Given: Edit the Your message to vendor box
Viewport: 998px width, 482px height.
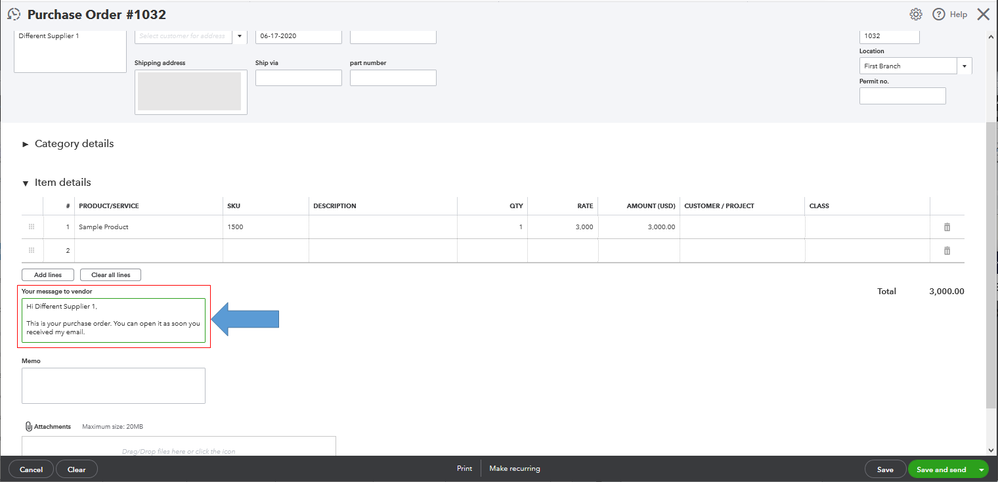Looking at the screenshot, I should tap(113, 320).
